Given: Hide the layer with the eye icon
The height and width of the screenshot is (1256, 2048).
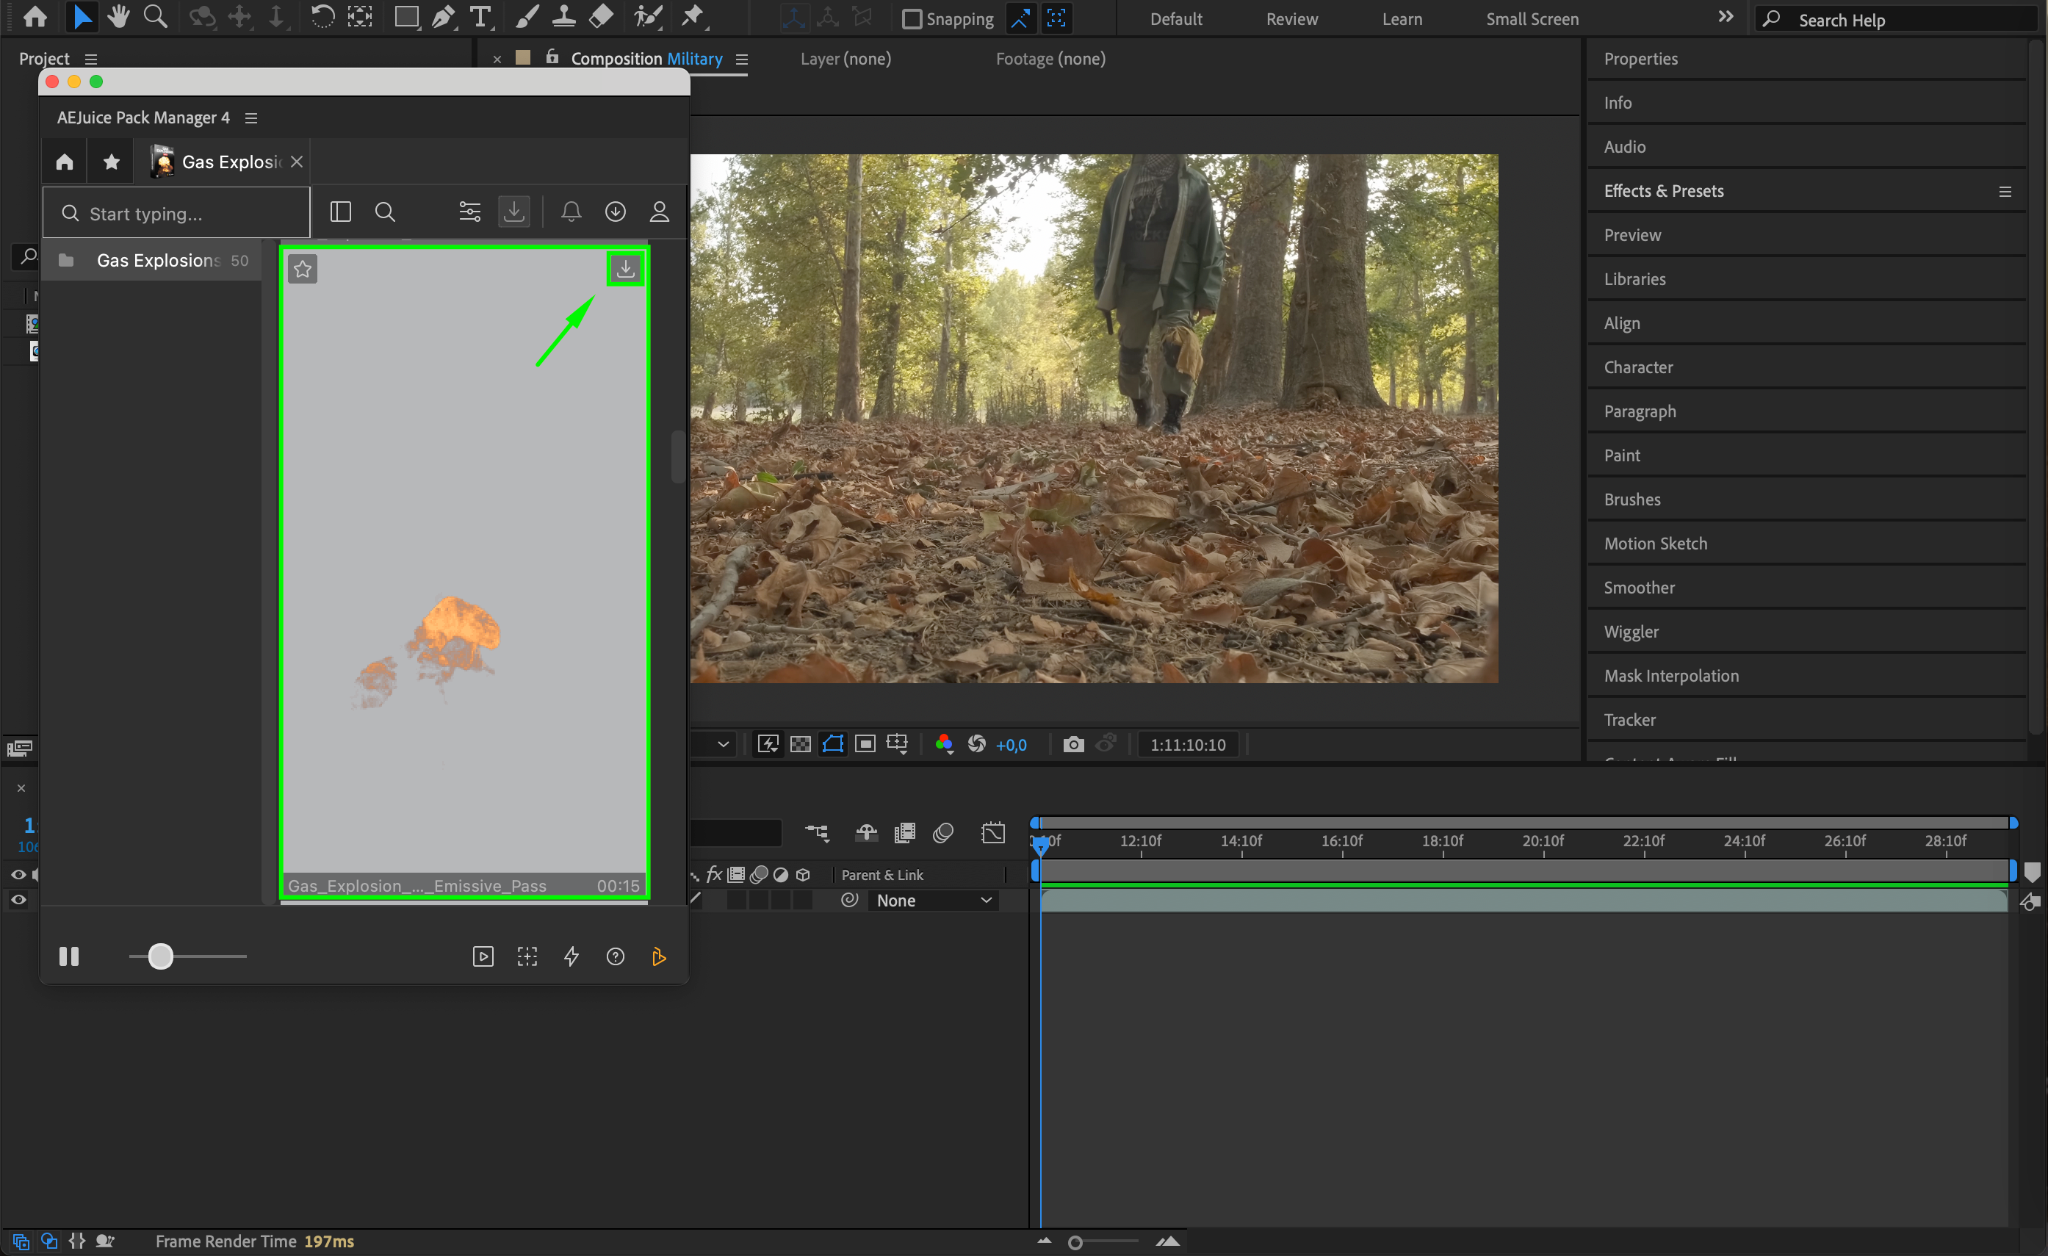Looking at the screenshot, I should (18, 900).
